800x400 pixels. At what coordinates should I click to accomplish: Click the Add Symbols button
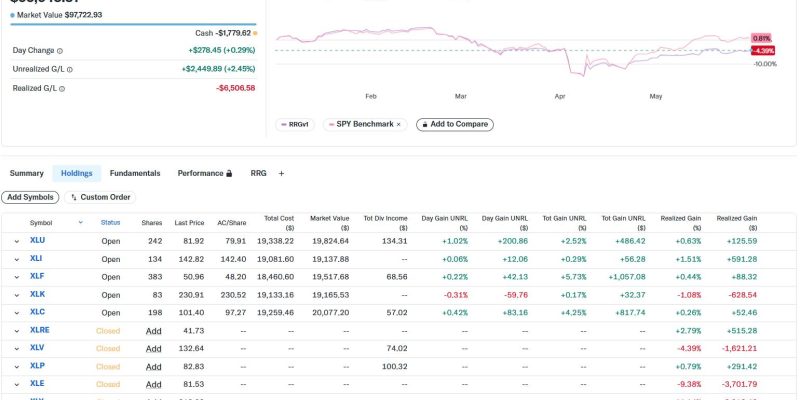coord(30,197)
